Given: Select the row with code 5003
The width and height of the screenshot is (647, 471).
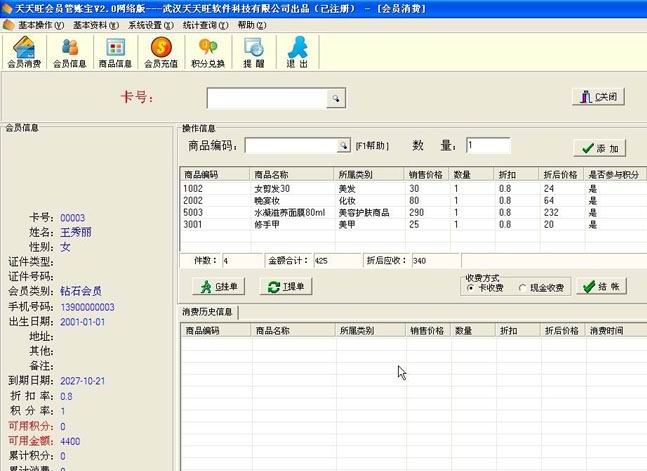Looking at the screenshot, I should pos(413,213).
